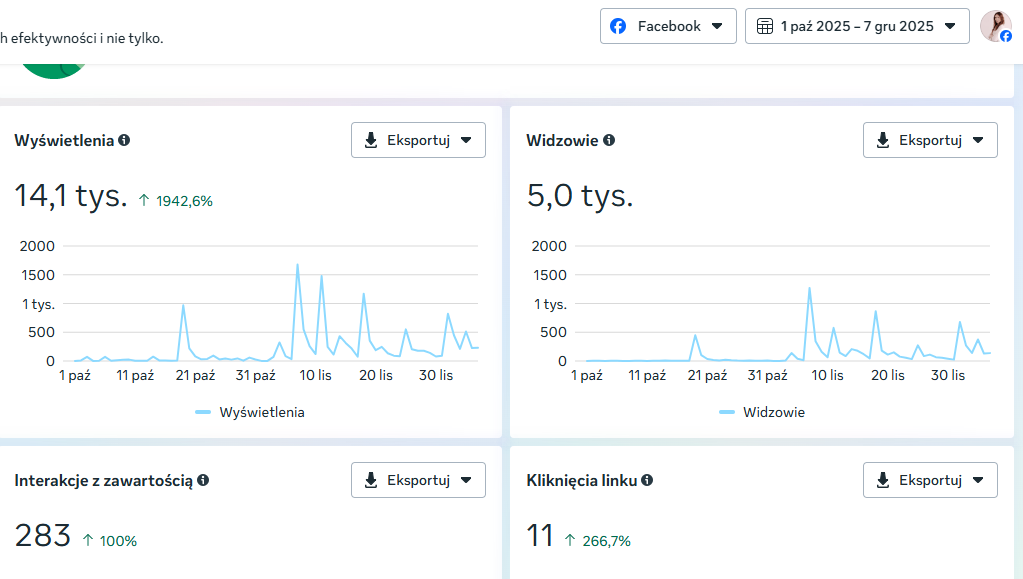Export the Wyświetlenia chart data
The image size is (1023, 579).
(418, 140)
